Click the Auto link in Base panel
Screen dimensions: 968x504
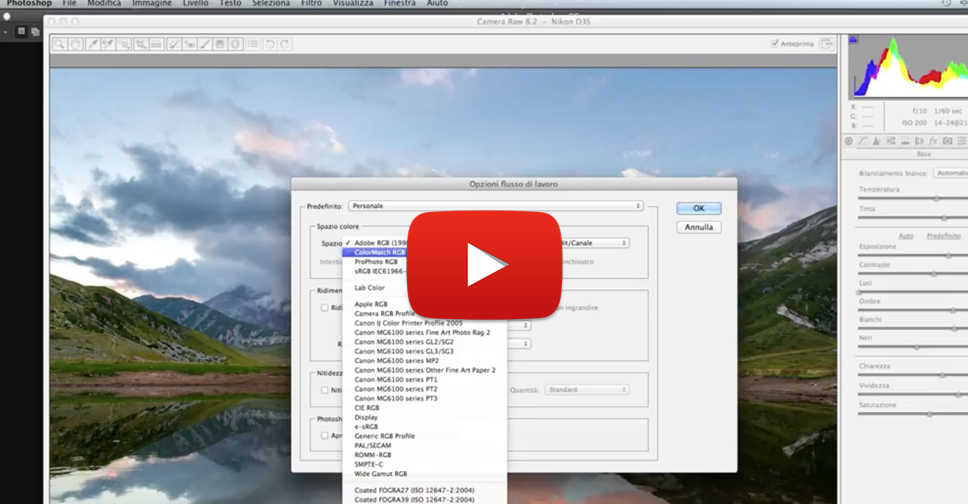906,236
